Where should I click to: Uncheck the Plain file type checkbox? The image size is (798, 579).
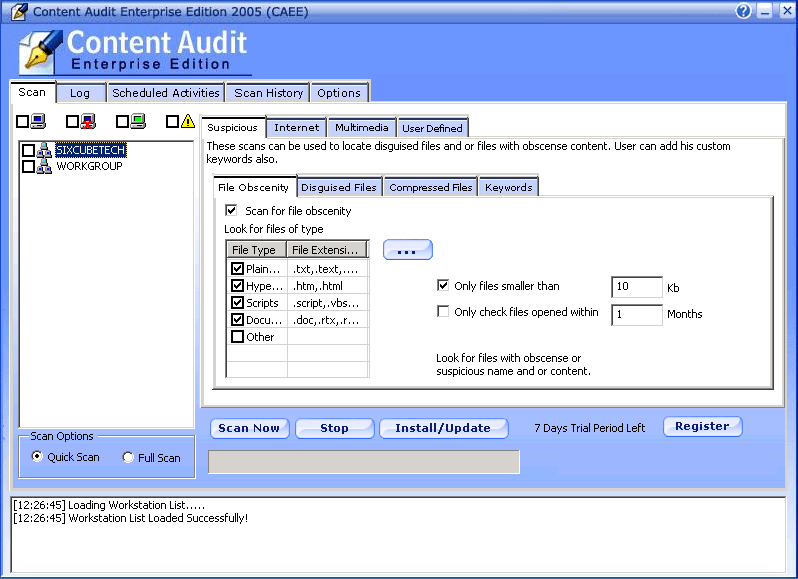tap(237, 268)
